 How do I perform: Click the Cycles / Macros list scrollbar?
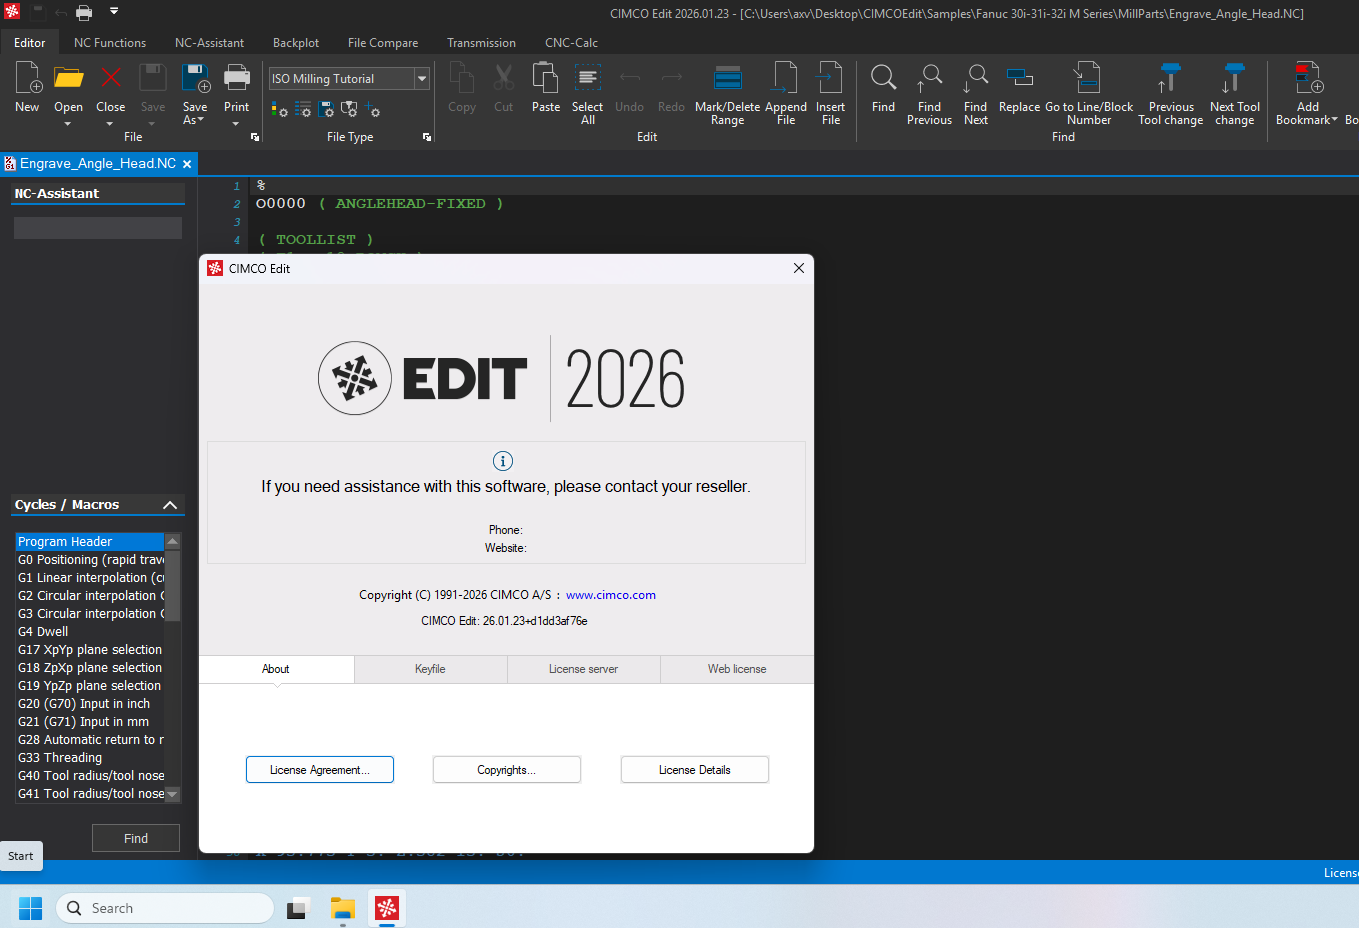coord(172,668)
